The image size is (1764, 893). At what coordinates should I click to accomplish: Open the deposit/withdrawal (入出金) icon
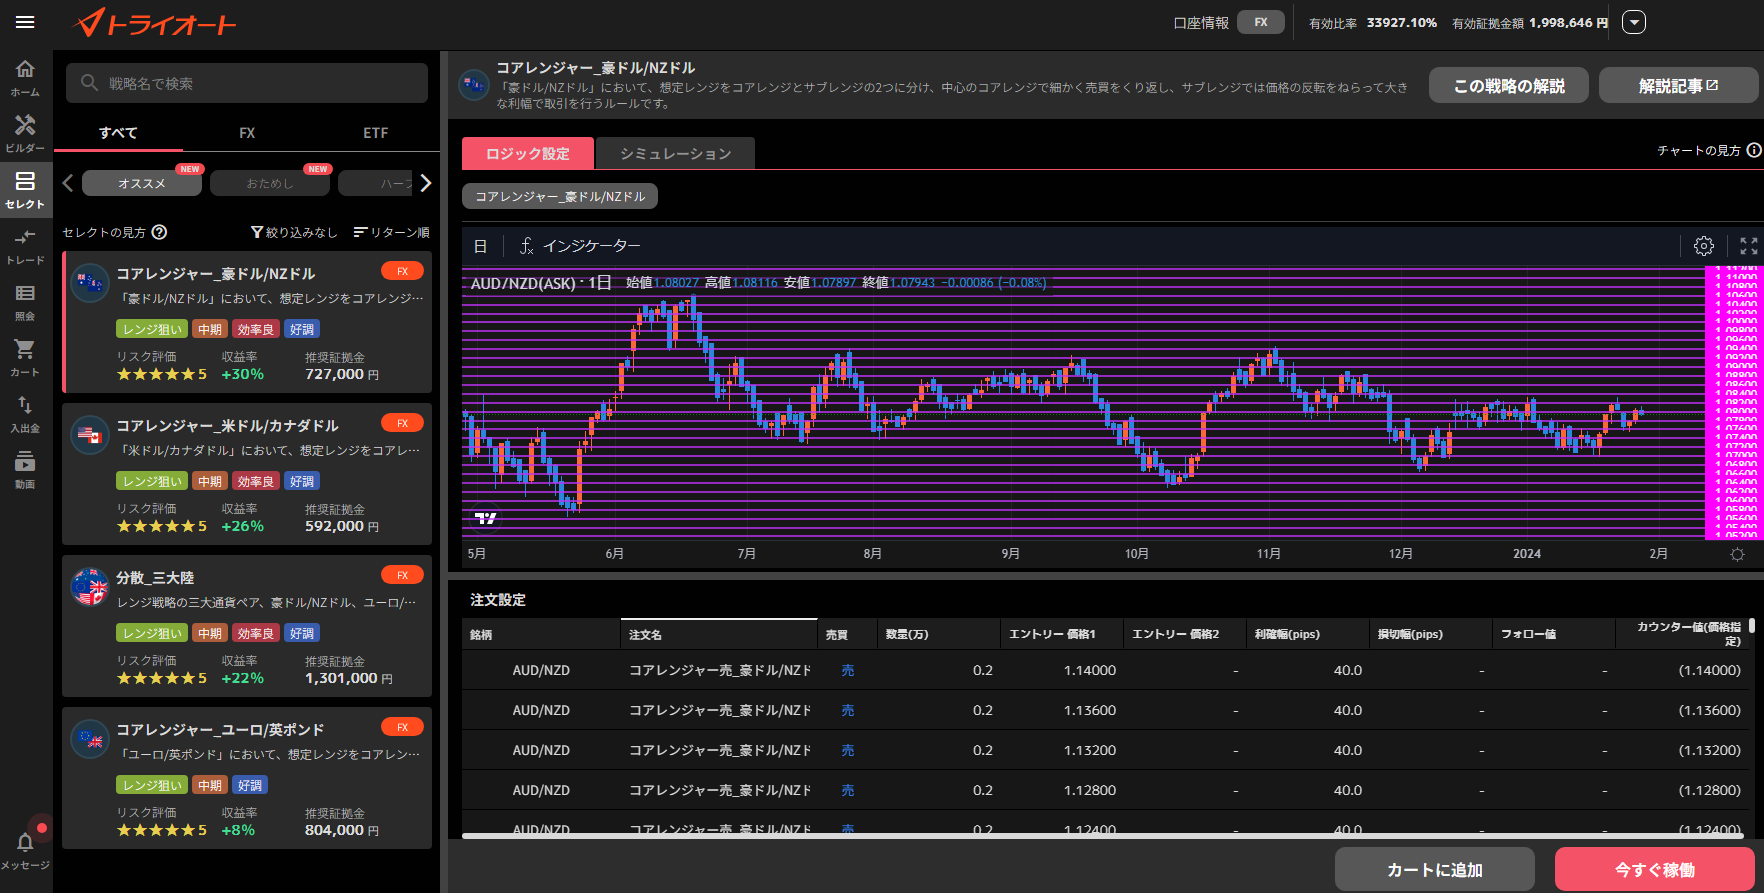(x=25, y=412)
